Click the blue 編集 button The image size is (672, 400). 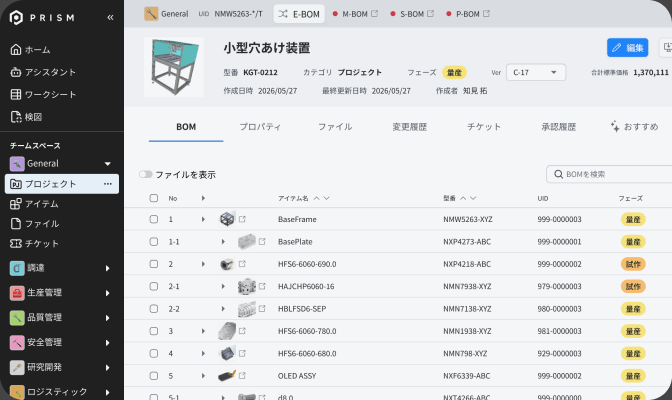(627, 48)
